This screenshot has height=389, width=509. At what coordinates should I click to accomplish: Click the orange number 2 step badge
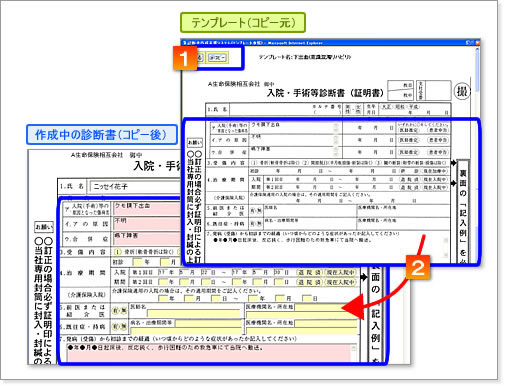[x=418, y=267]
